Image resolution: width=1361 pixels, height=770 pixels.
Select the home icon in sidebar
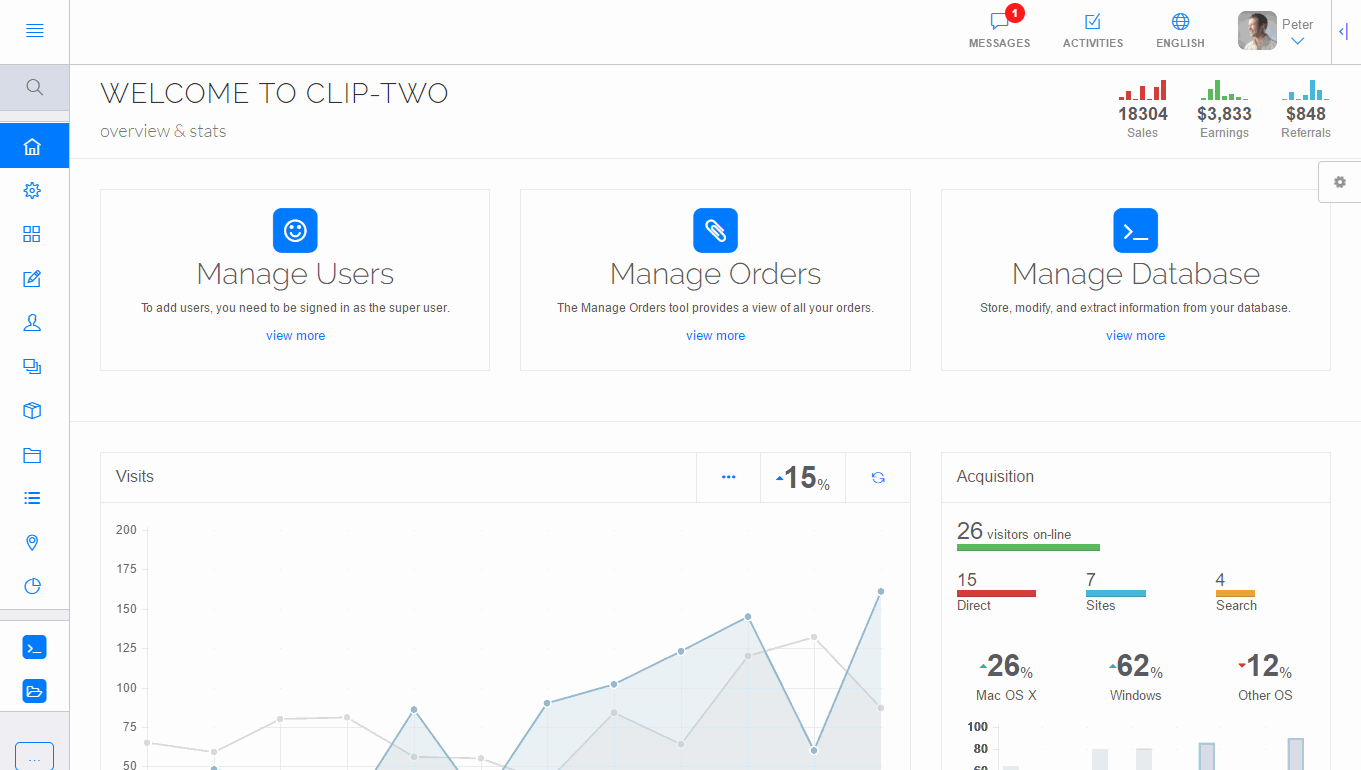pos(33,147)
